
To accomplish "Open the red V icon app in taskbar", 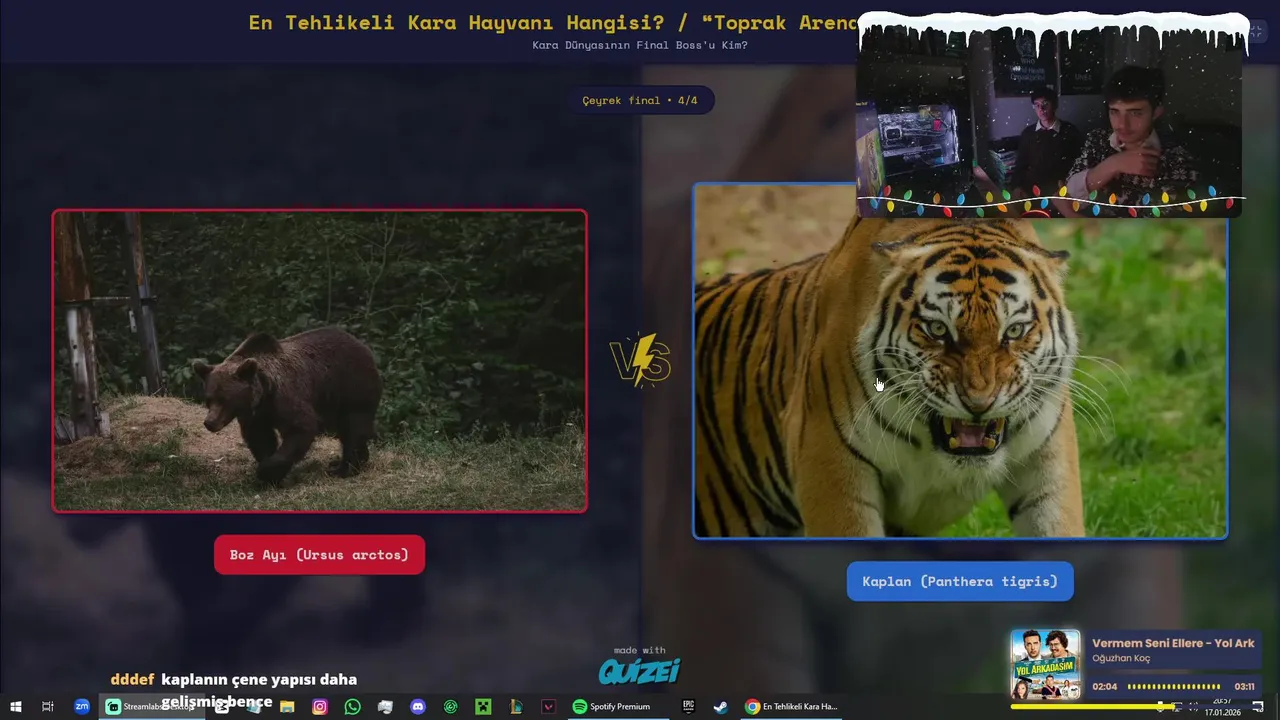I will [548, 707].
